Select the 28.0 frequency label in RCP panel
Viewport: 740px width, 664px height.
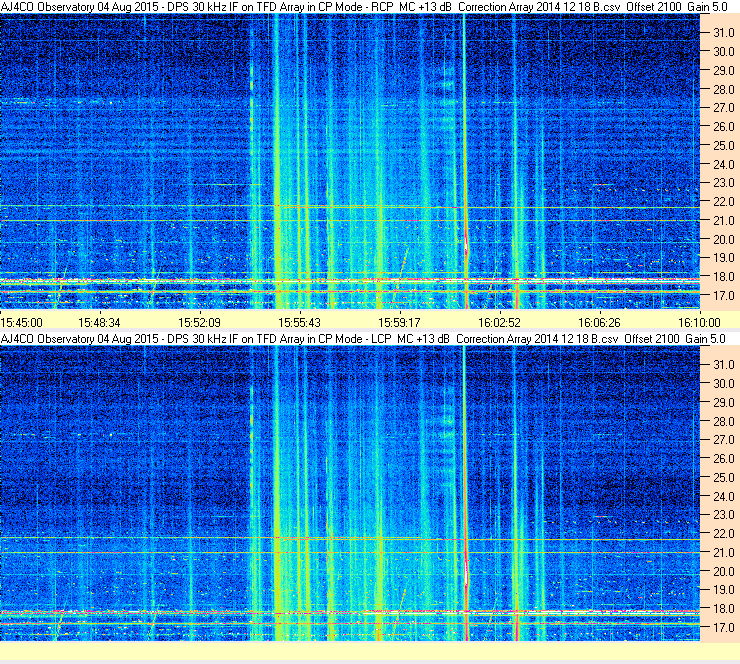(723, 89)
